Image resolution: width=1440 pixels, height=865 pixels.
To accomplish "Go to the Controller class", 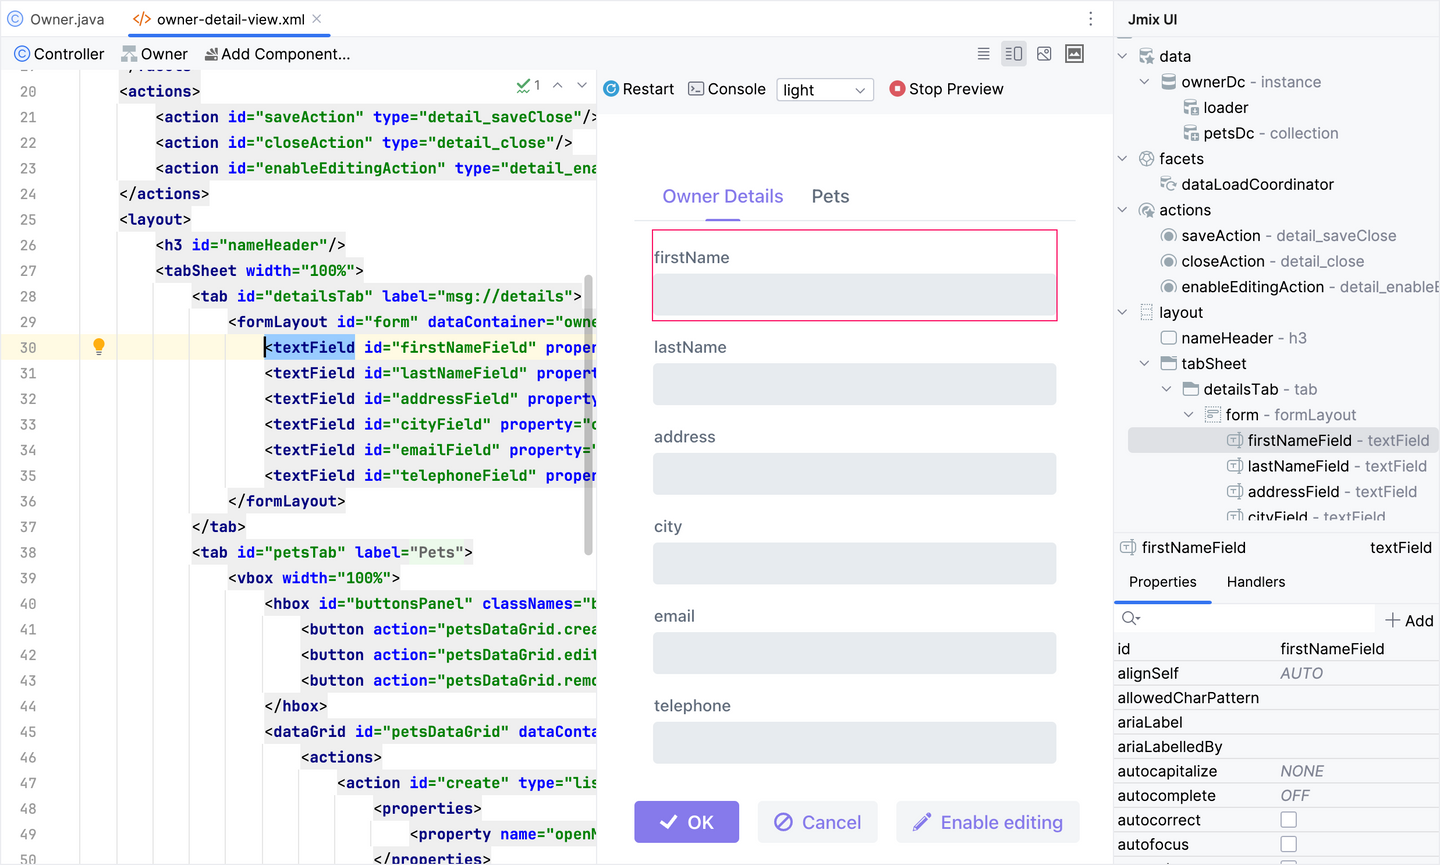I will pyautogui.click(x=59, y=54).
